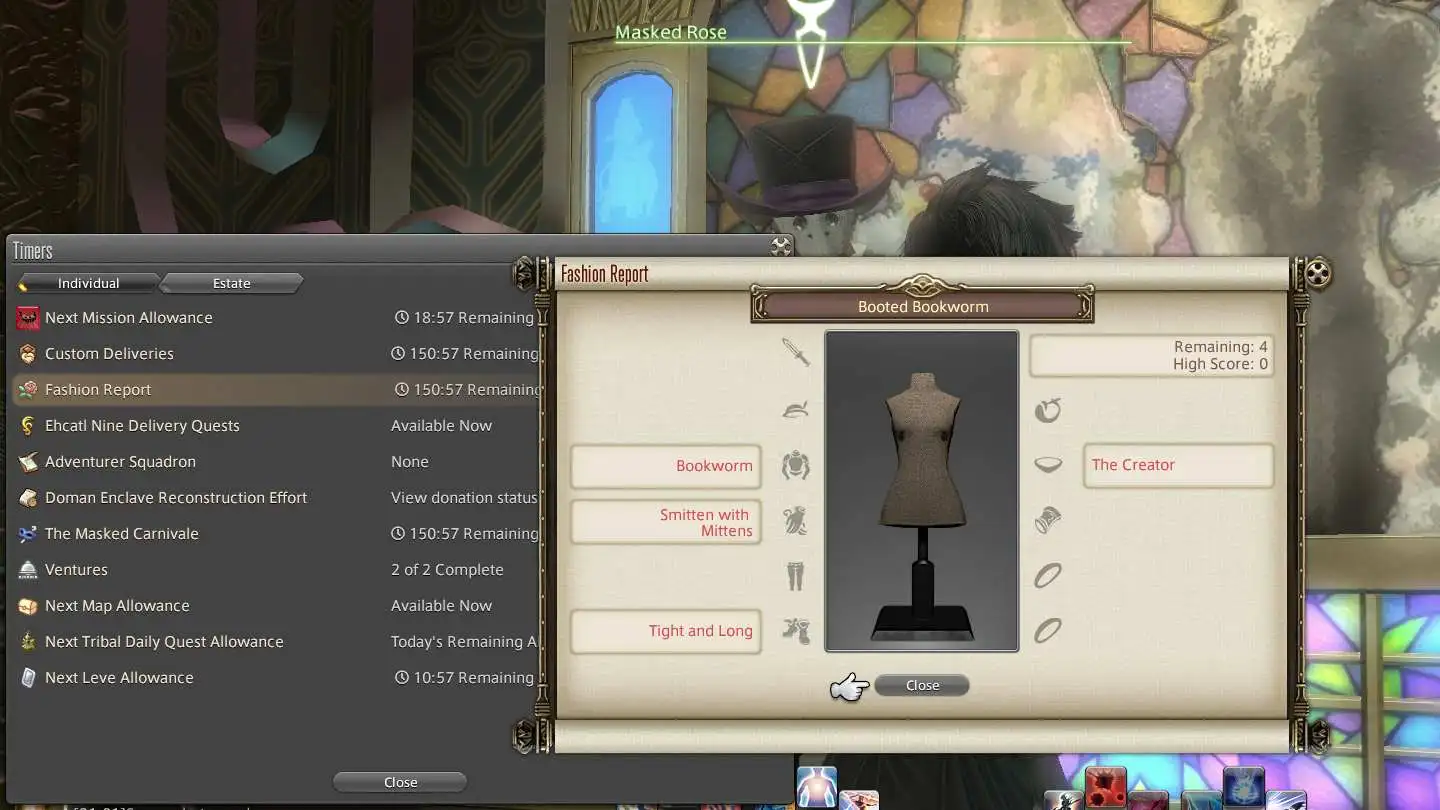Click the Doman Enclave Reconstruction Effort icon

[28, 498]
